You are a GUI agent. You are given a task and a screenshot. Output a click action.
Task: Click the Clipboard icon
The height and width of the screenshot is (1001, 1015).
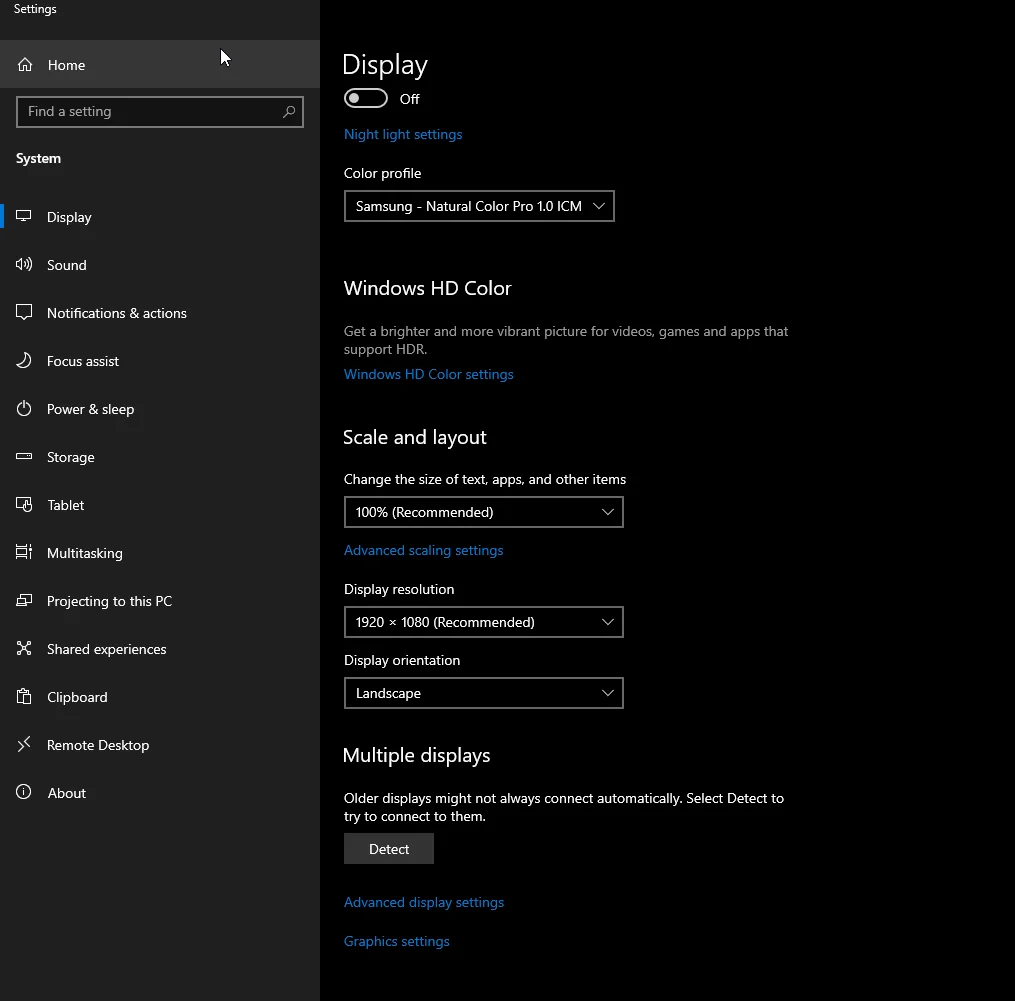24,696
